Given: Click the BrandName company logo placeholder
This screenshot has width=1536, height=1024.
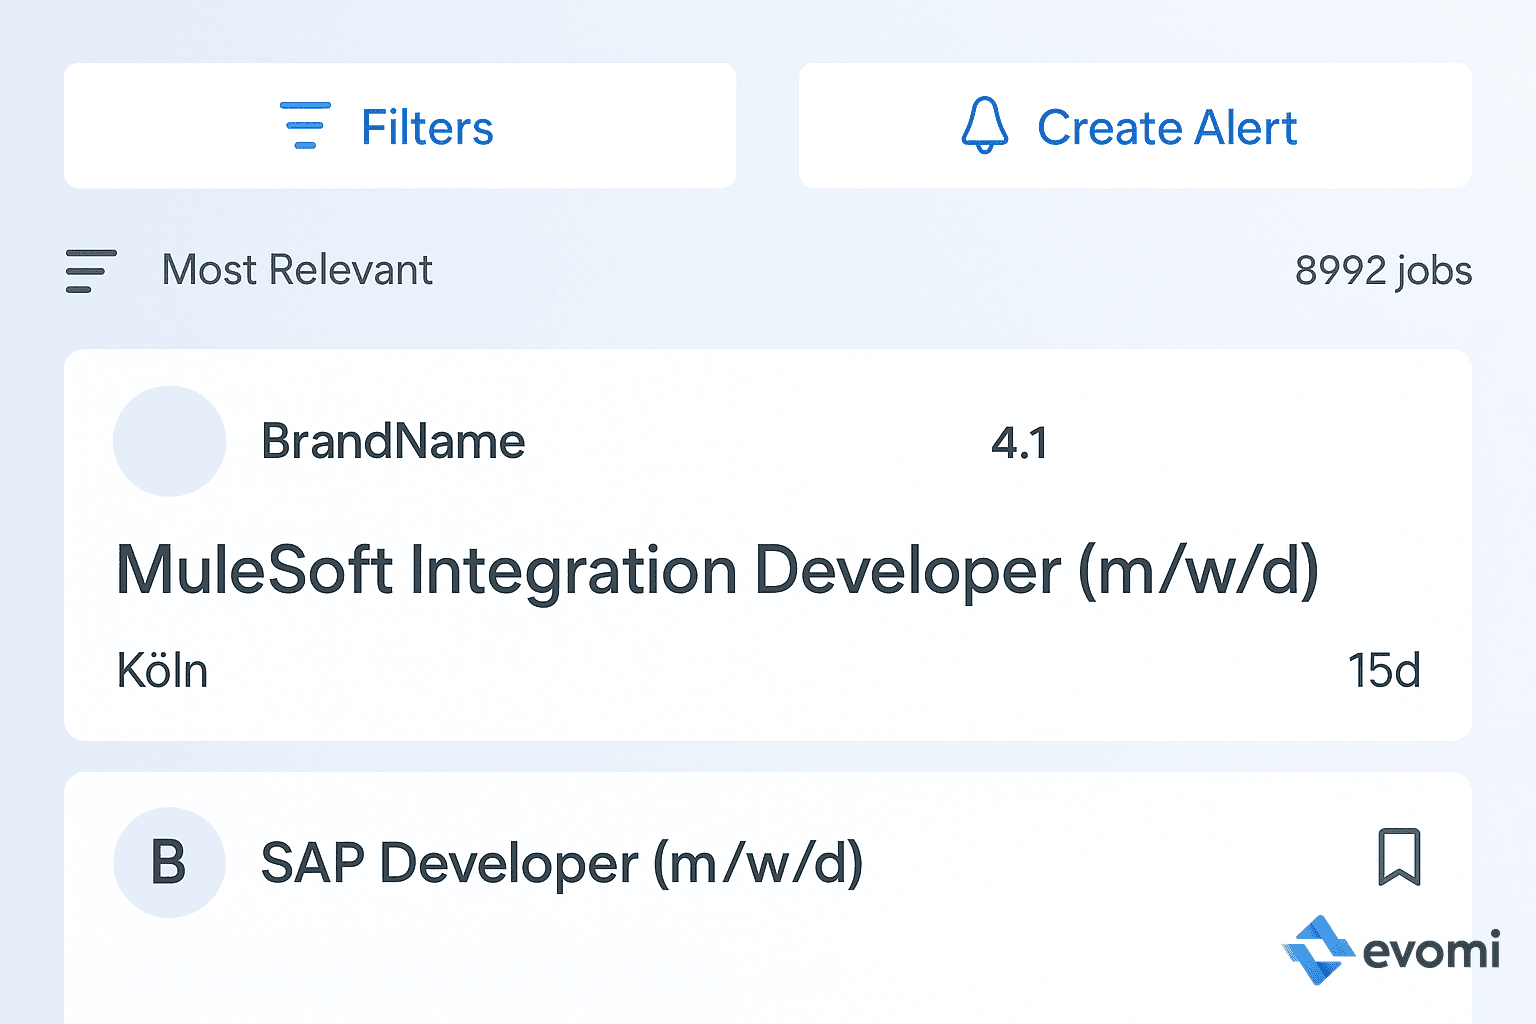Looking at the screenshot, I should [x=170, y=441].
